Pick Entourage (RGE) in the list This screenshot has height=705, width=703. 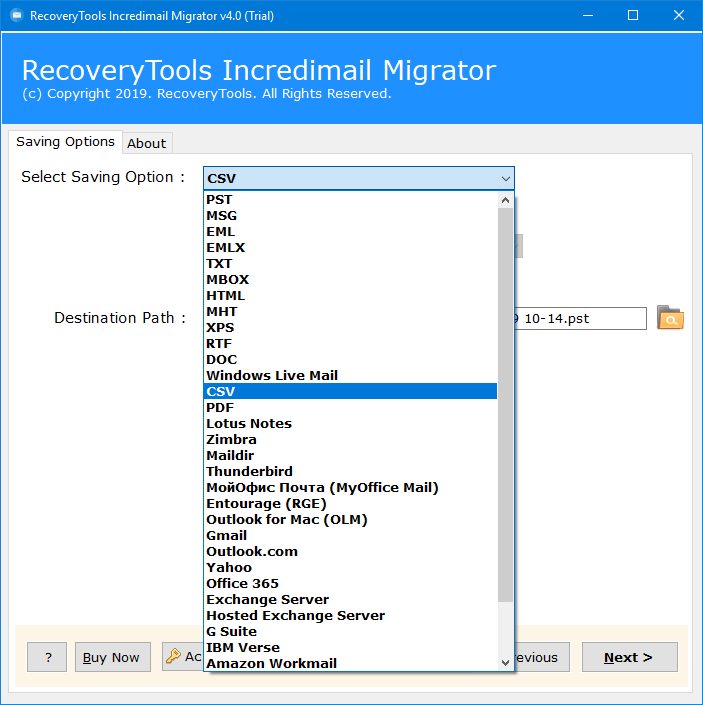(350, 504)
